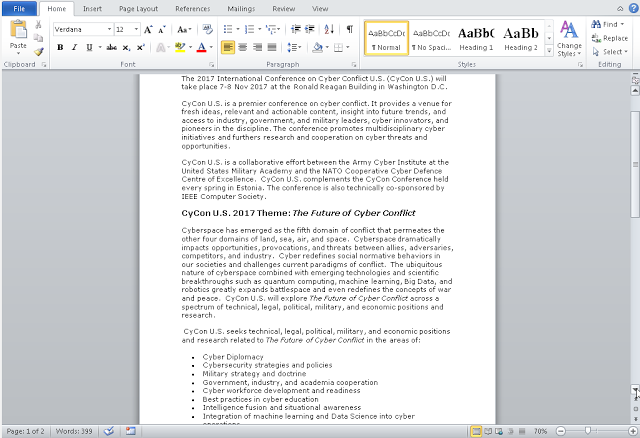Open the File menu button
640x438 pixels.
coord(19,8)
